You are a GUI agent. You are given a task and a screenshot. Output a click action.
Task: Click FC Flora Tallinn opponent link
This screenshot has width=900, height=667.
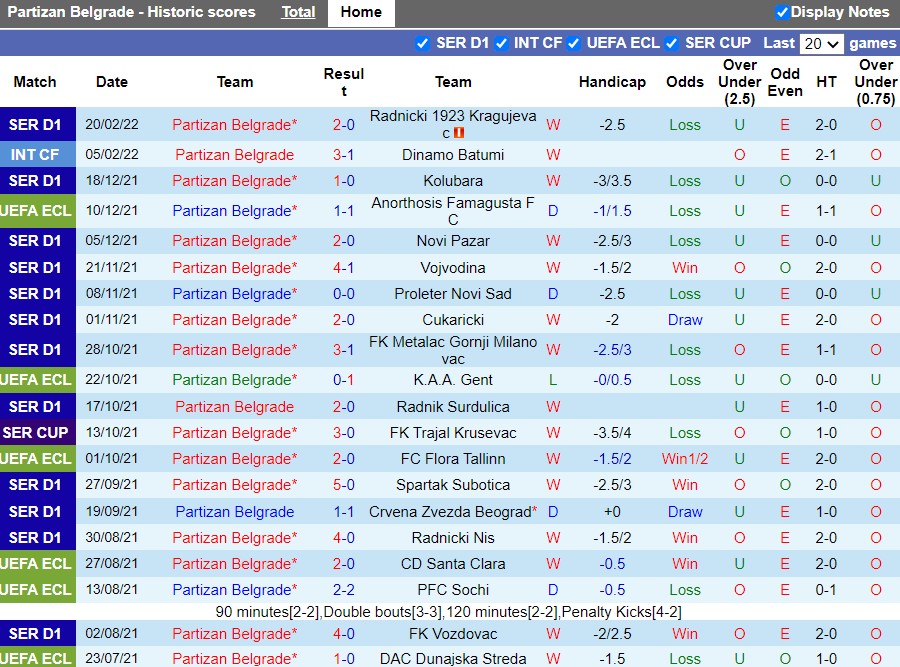click(x=453, y=459)
